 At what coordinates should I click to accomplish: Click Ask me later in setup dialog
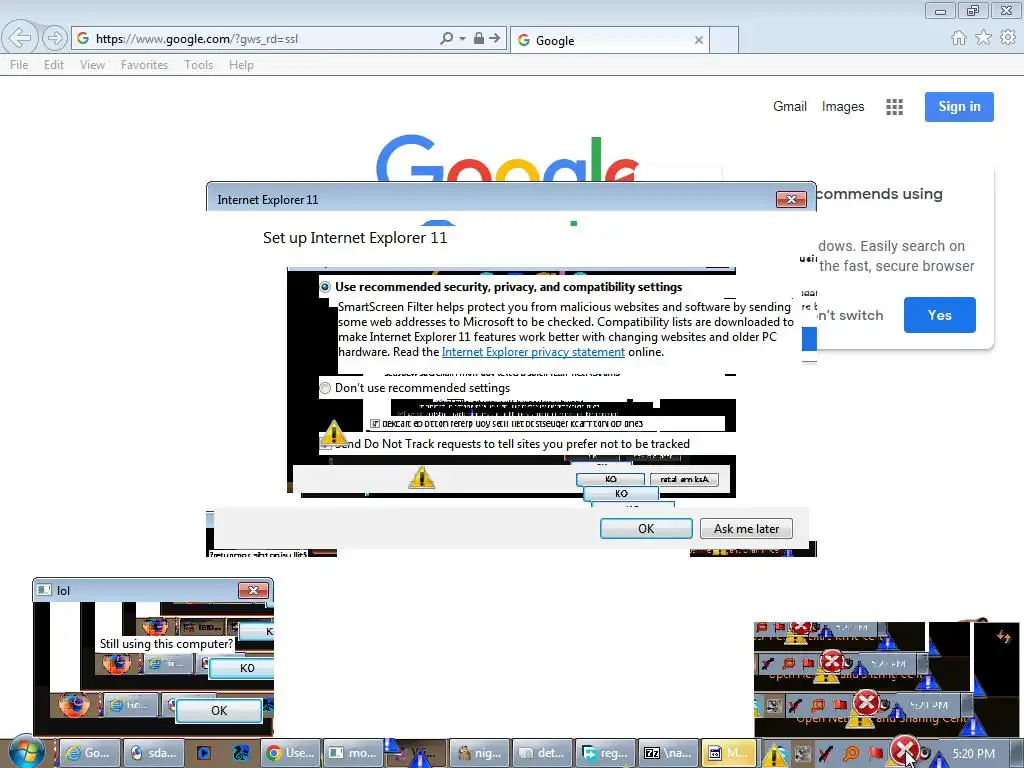[x=746, y=528]
